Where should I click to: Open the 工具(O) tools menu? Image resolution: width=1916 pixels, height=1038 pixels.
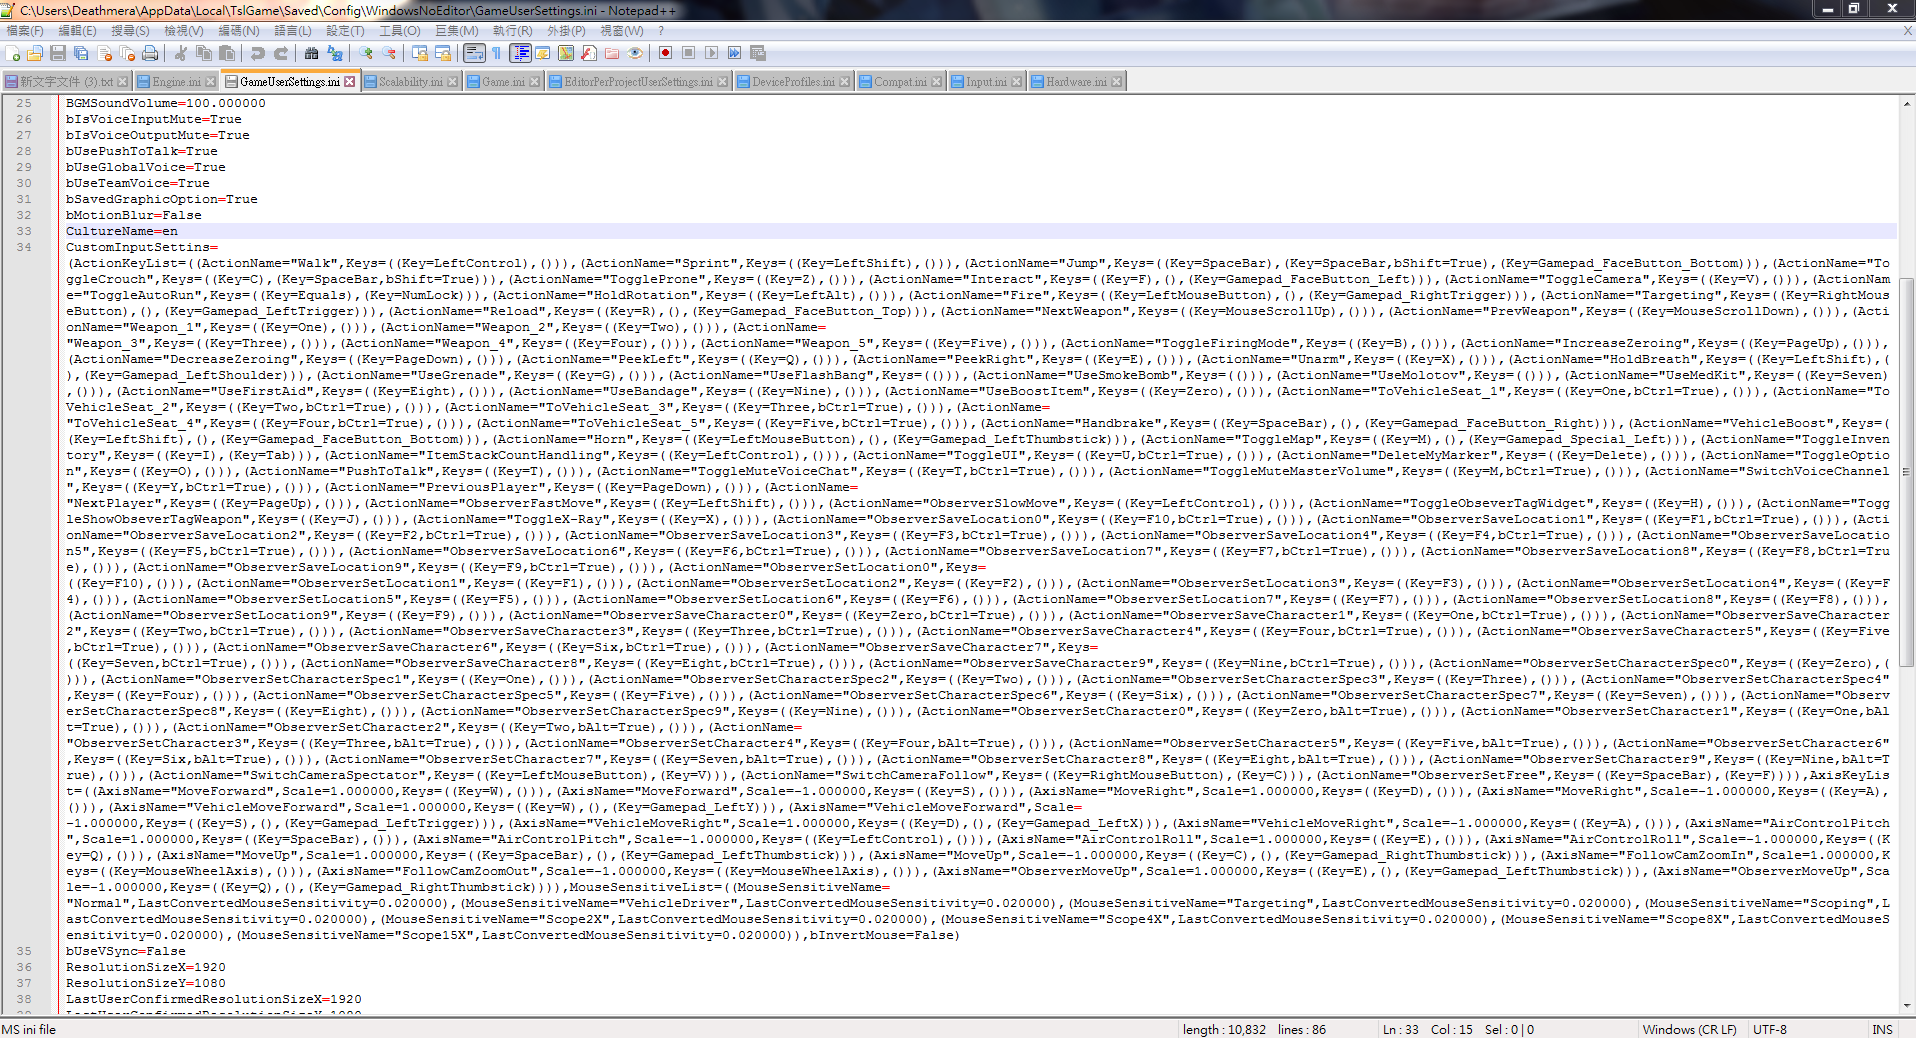(400, 31)
